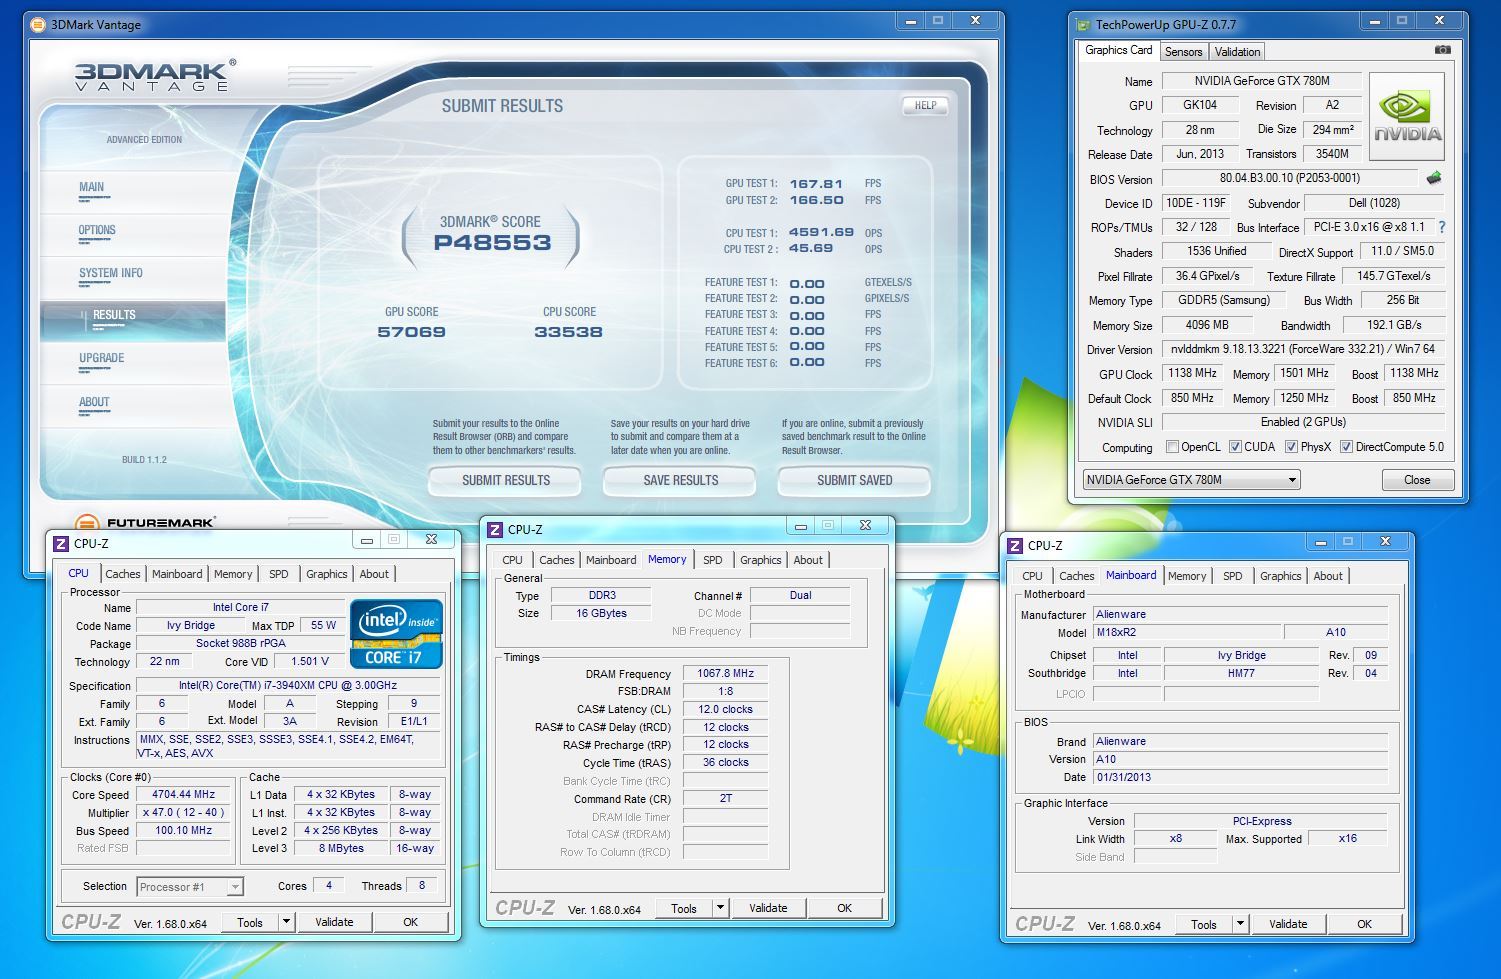Image resolution: width=1501 pixels, height=979 pixels.
Task: Click the Intel Core i7 logo in CPU-Z
Action: pyautogui.click(x=396, y=633)
